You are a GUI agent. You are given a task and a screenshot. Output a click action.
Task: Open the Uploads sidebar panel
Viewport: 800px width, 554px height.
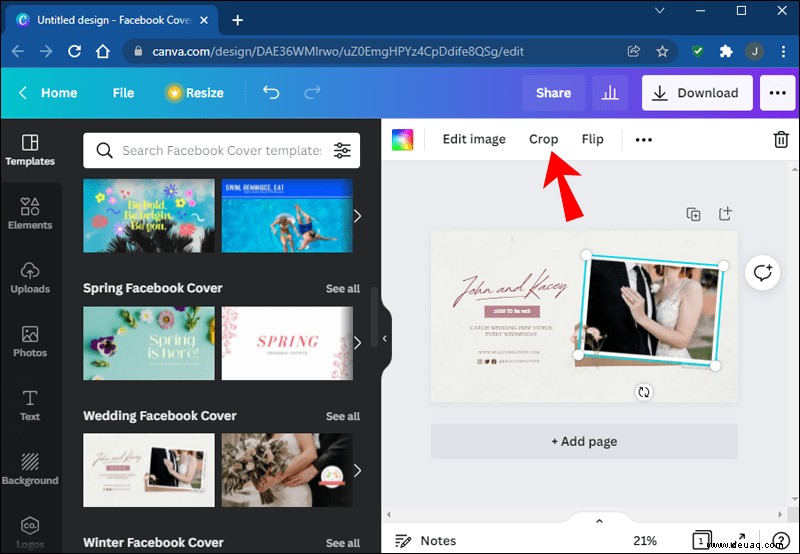[30, 278]
